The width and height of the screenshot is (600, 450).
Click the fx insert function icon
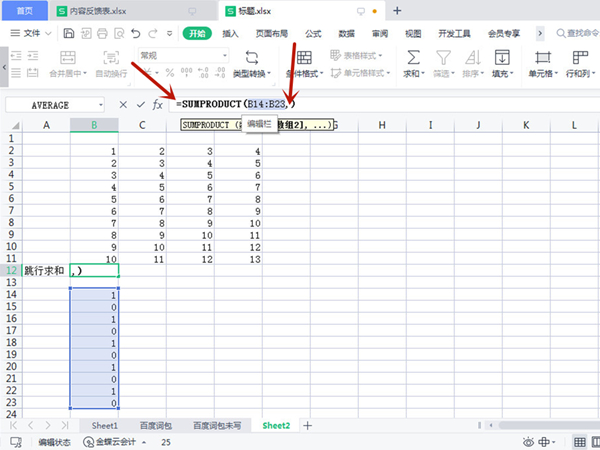click(157, 104)
